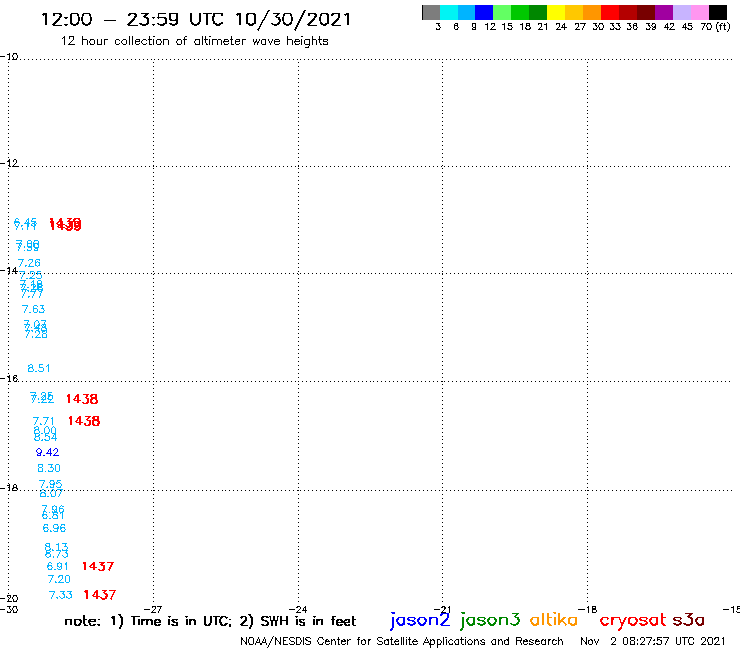The height and width of the screenshot is (650, 740).
Task: Click the -16 latitude axis label
Action: 9,379
